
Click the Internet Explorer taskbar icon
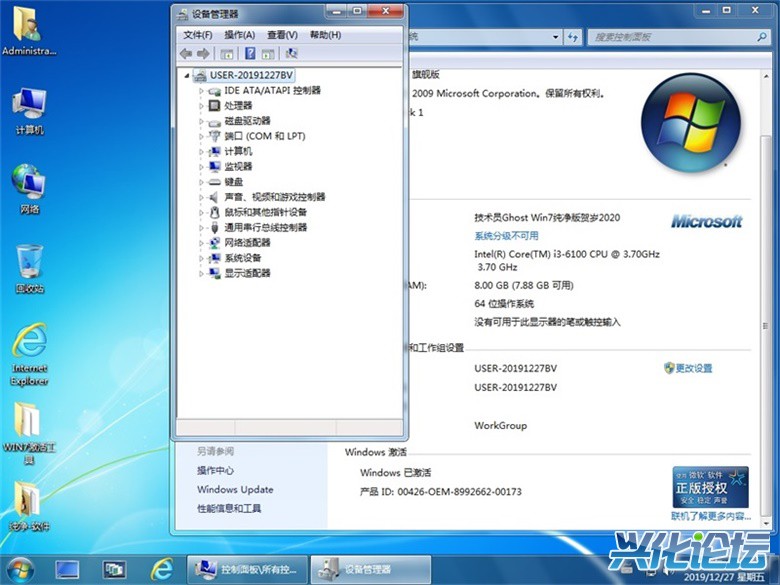coord(161,569)
